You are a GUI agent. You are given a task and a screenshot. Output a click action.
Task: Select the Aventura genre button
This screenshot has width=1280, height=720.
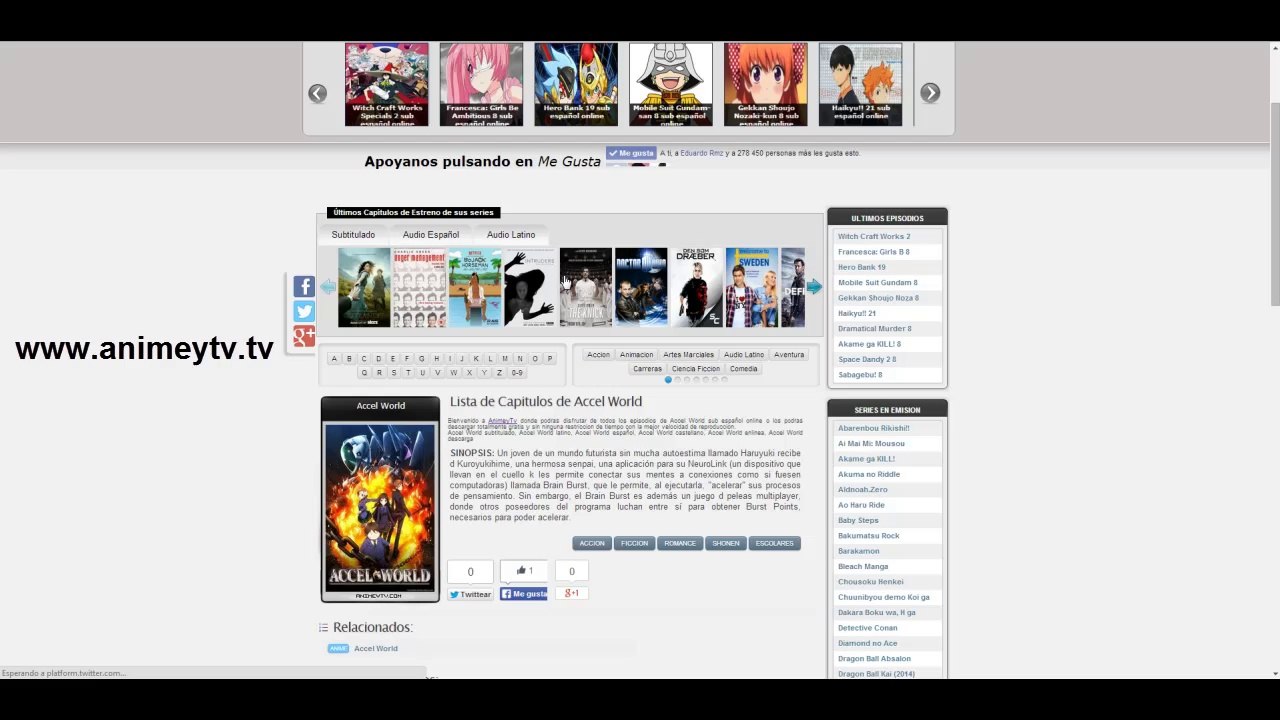[x=789, y=354]
